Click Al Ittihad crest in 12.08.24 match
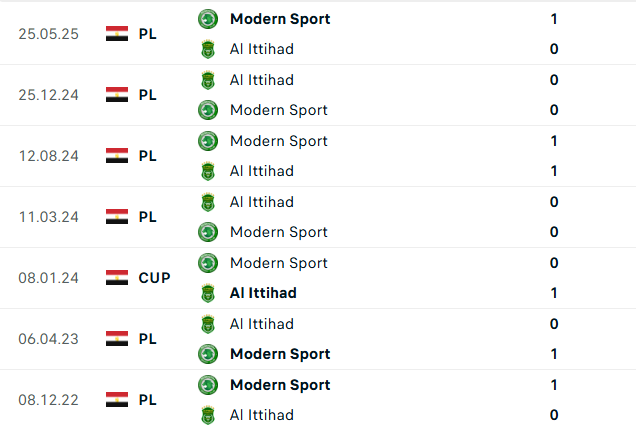636x430 pixels. 208,171
